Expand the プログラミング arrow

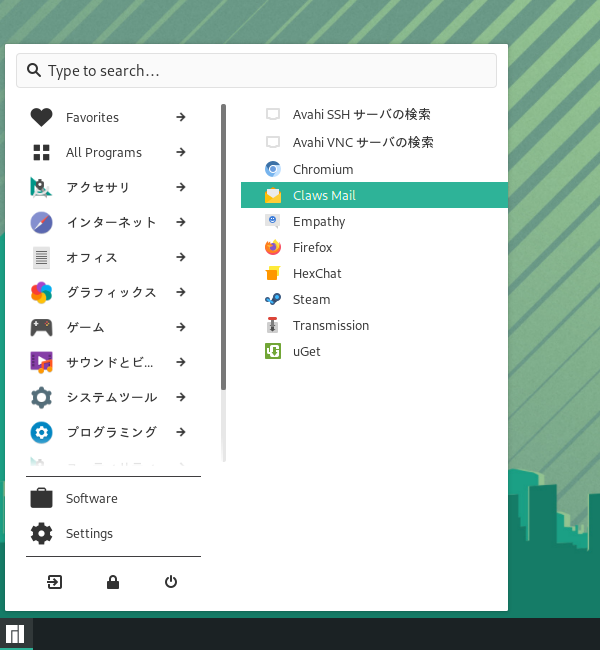[180, 432]
